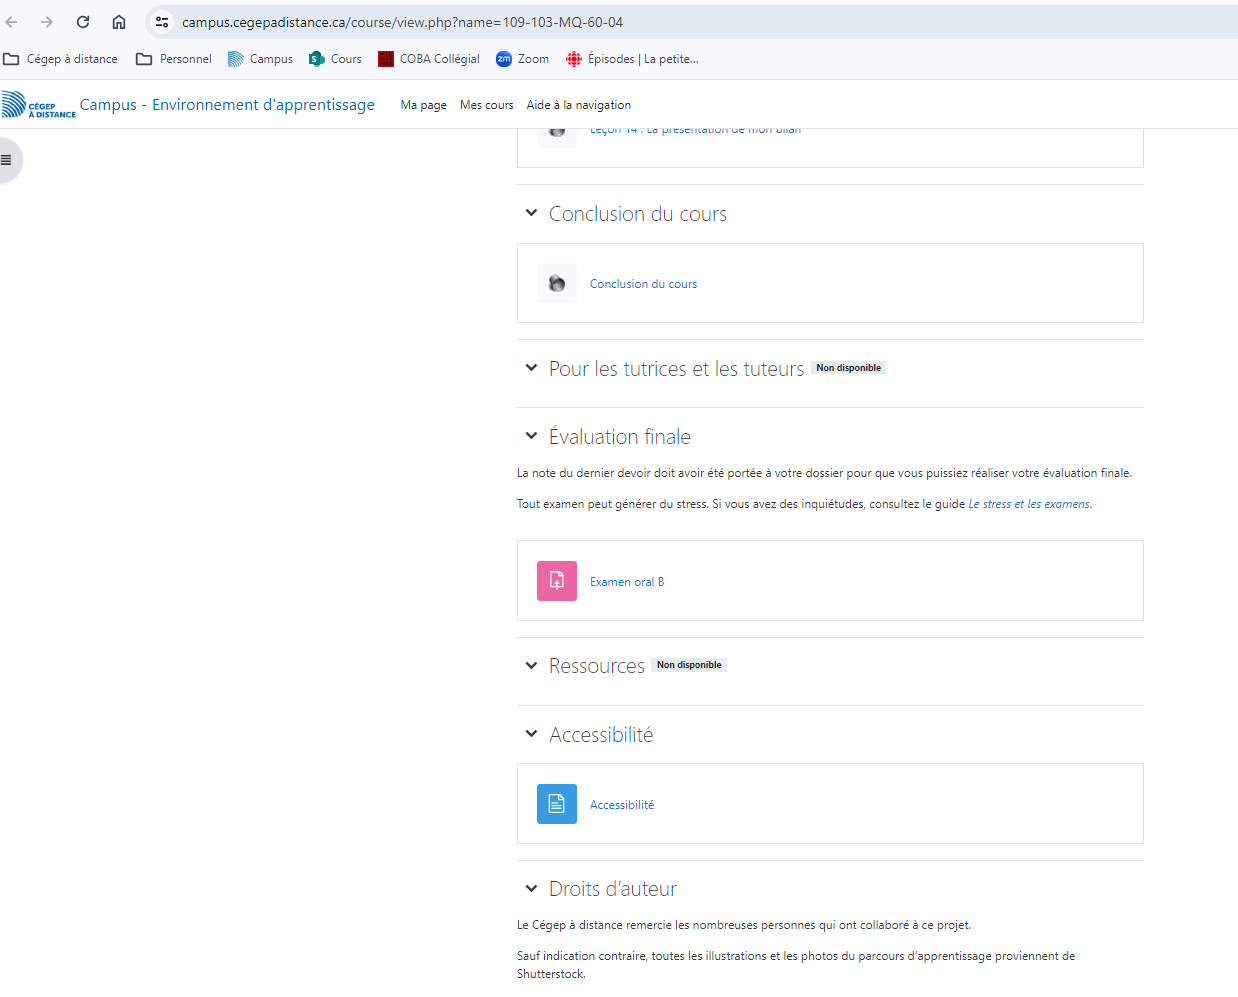Open Ma page in the navigation menu
This screenshot has width=1238, height=997.
[x=423, y=105]
